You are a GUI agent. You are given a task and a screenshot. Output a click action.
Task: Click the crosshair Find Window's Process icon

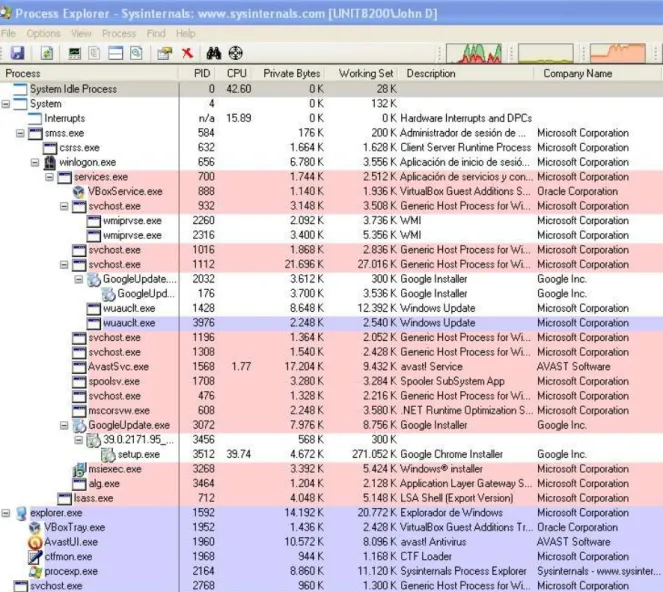tap(236, 53)
